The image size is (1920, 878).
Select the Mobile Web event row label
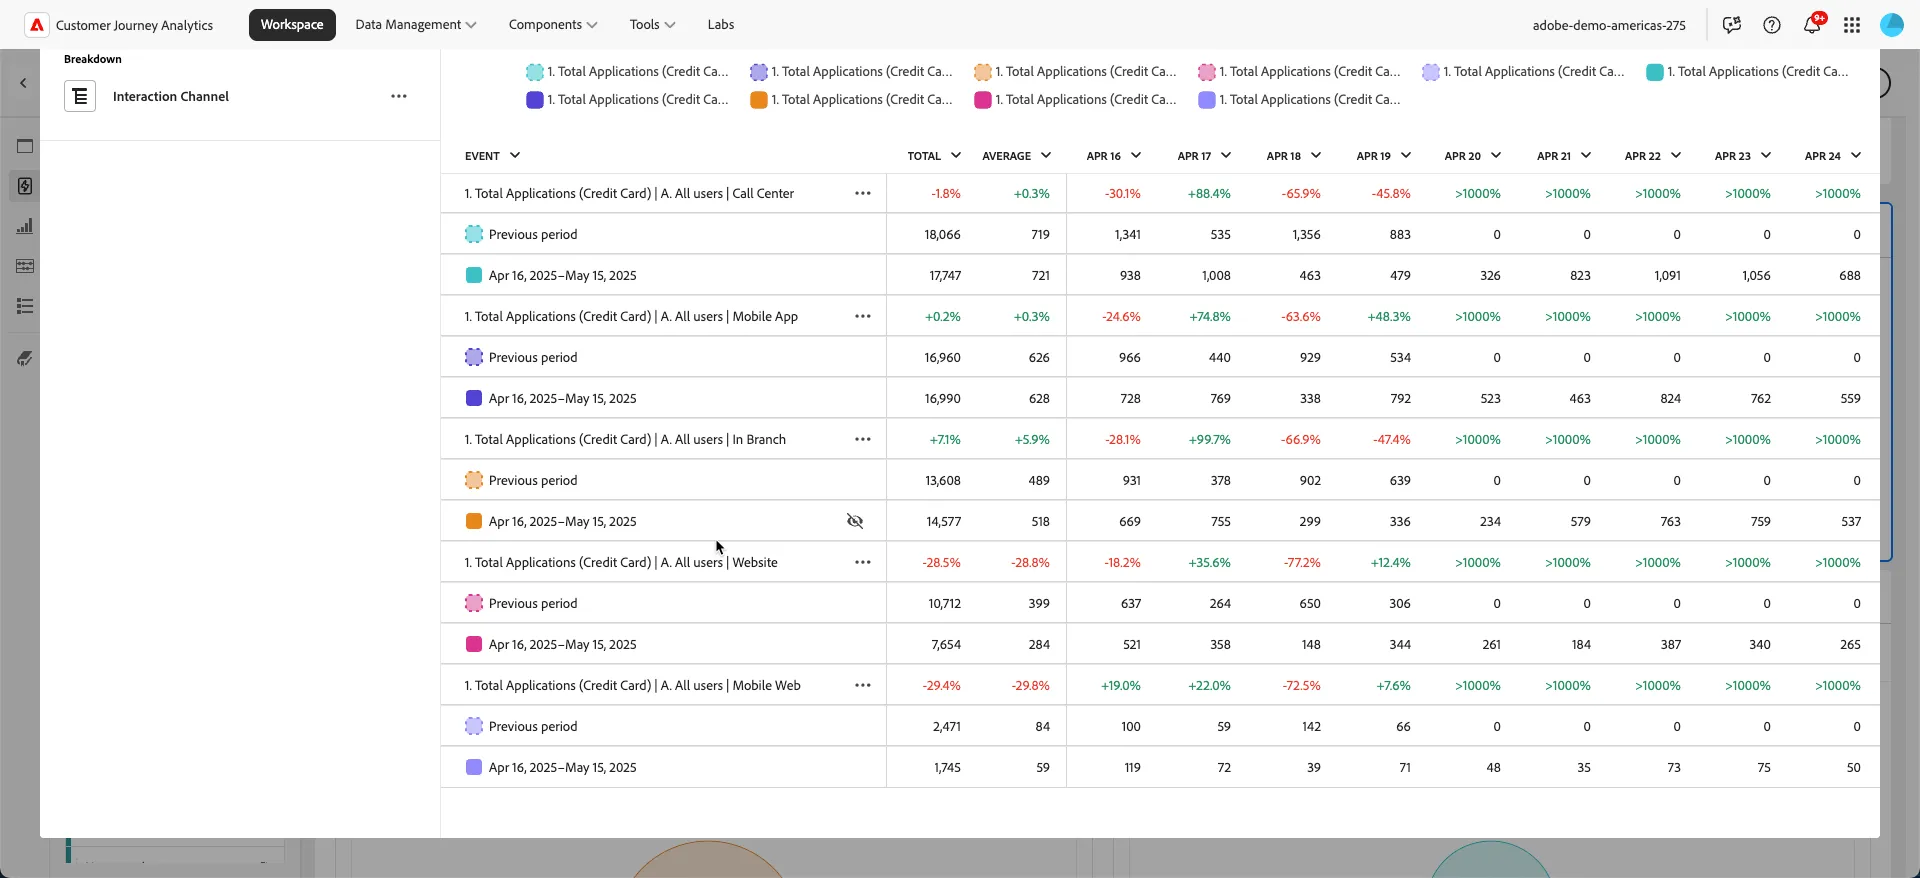632,685
